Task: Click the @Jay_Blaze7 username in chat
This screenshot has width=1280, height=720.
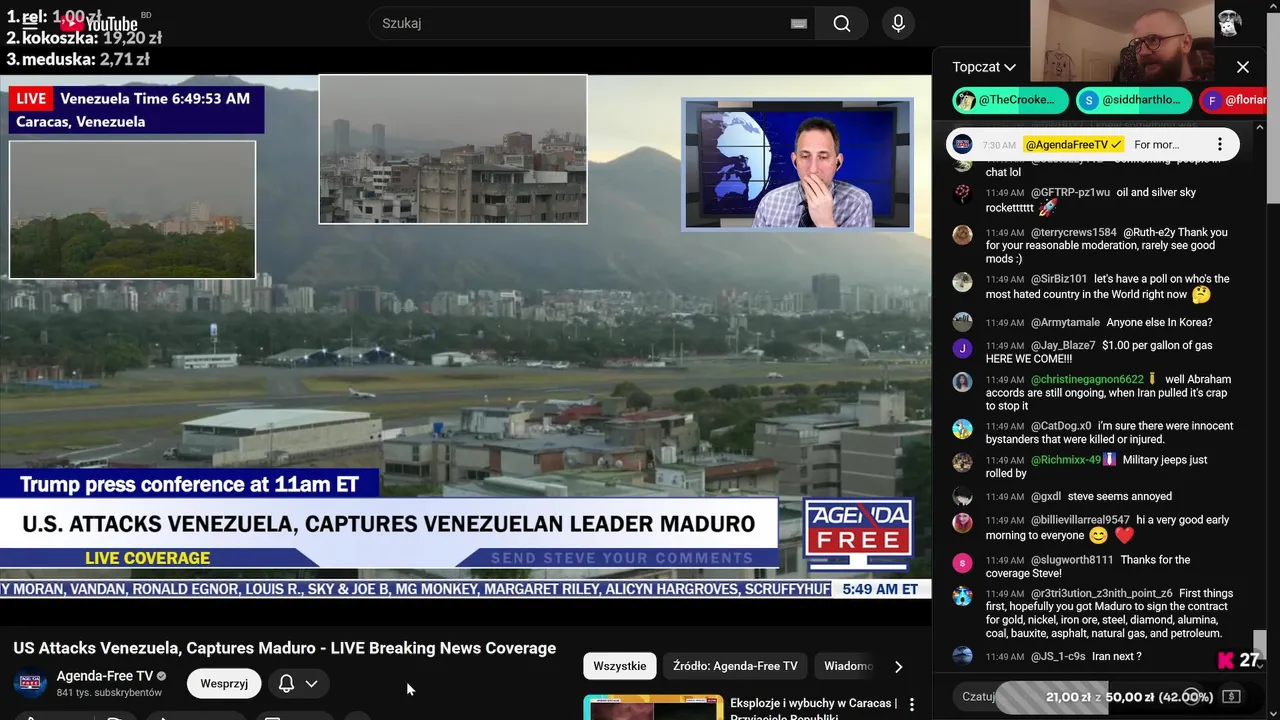Action: pyautogui.click(x=1062, y=345)
